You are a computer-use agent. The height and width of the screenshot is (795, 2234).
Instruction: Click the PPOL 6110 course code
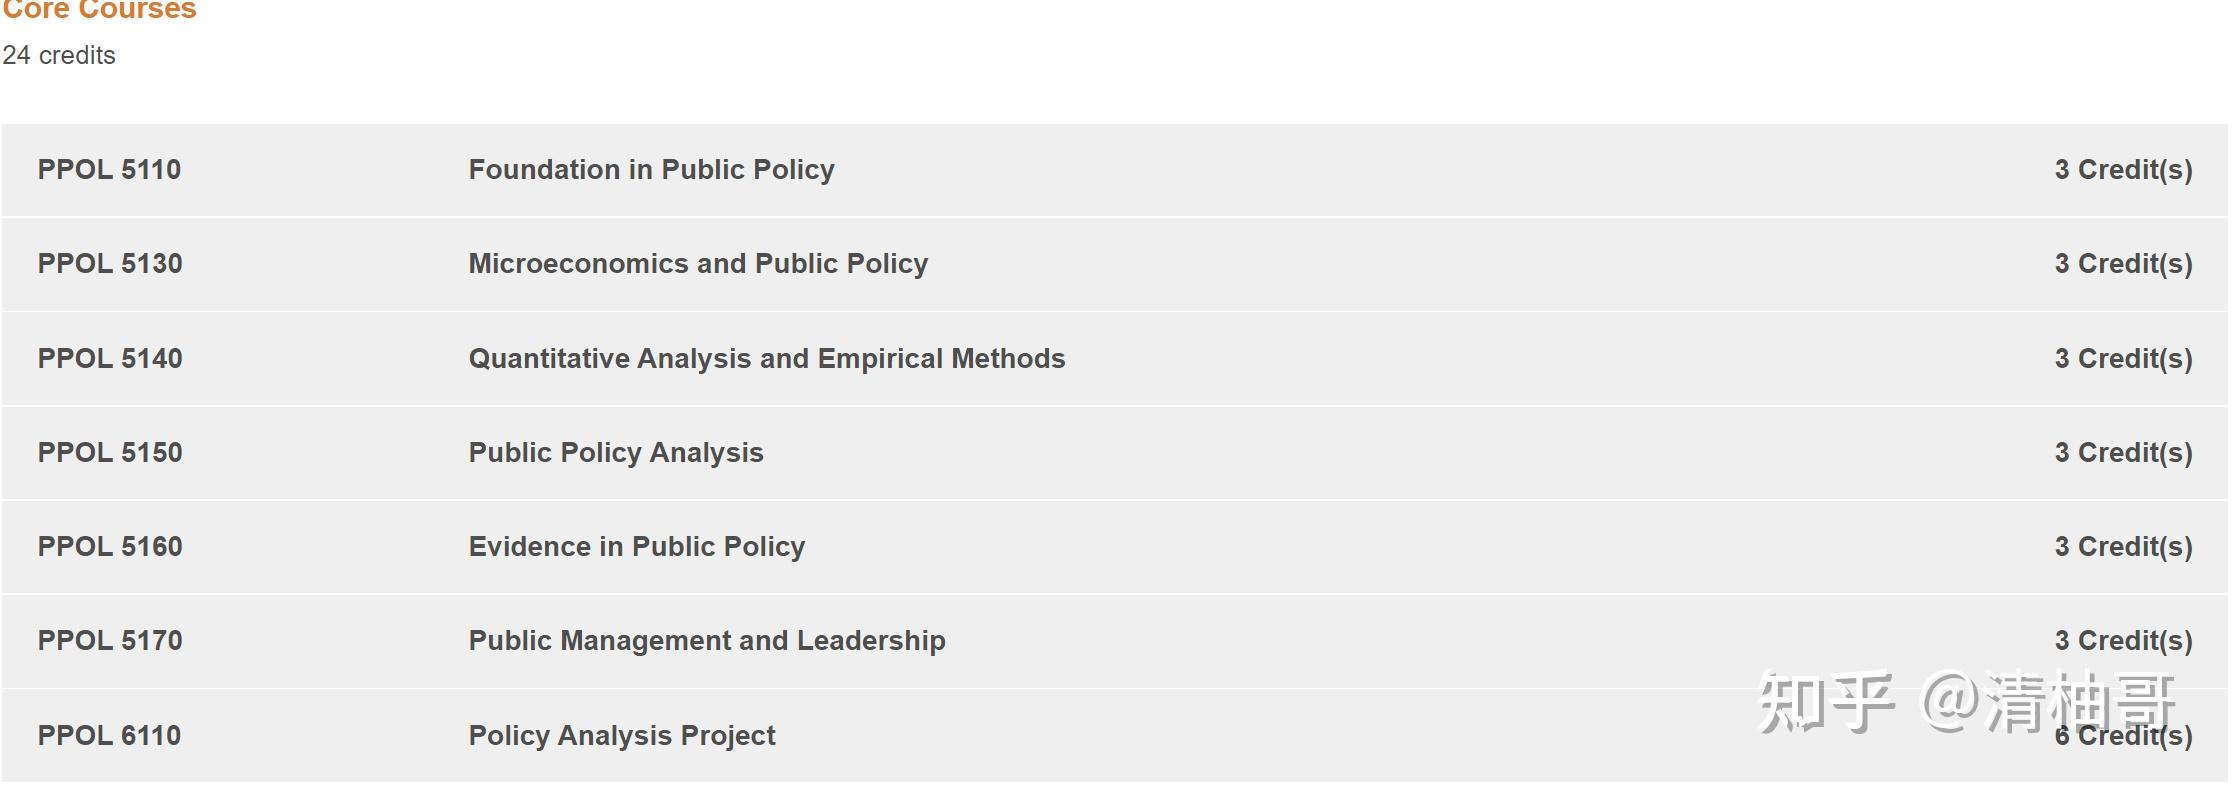tap(109, 736)
